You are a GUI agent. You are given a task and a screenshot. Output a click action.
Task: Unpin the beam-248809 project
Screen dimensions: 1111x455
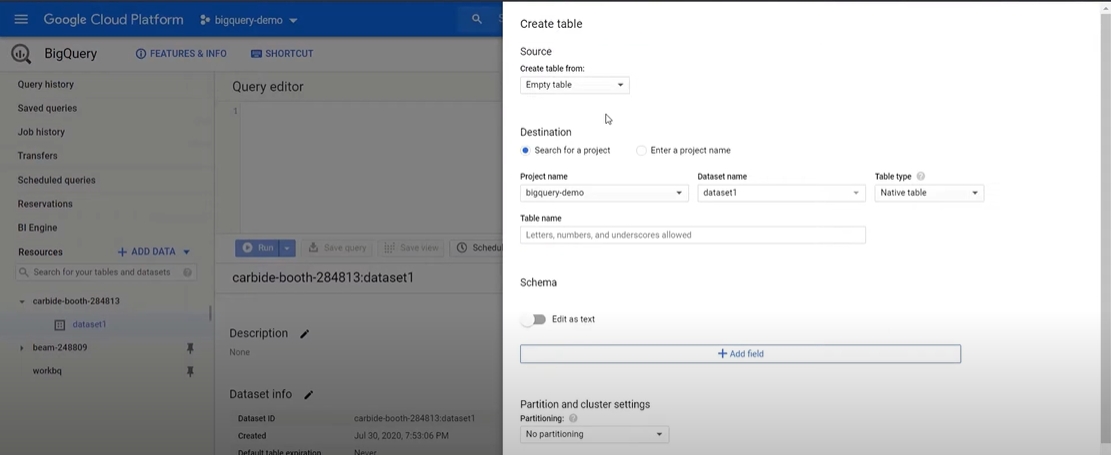(x=190, y=348)
